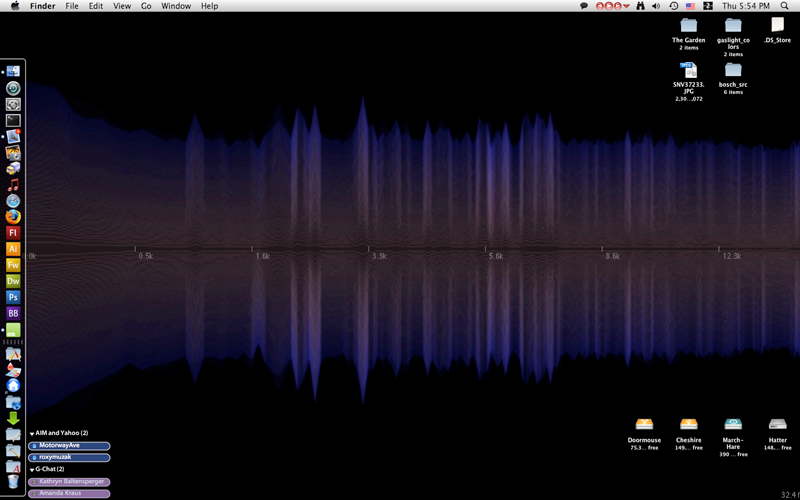Open the Window menu
The width and height of the screenshot is (800, 500).
pos(176,6)
